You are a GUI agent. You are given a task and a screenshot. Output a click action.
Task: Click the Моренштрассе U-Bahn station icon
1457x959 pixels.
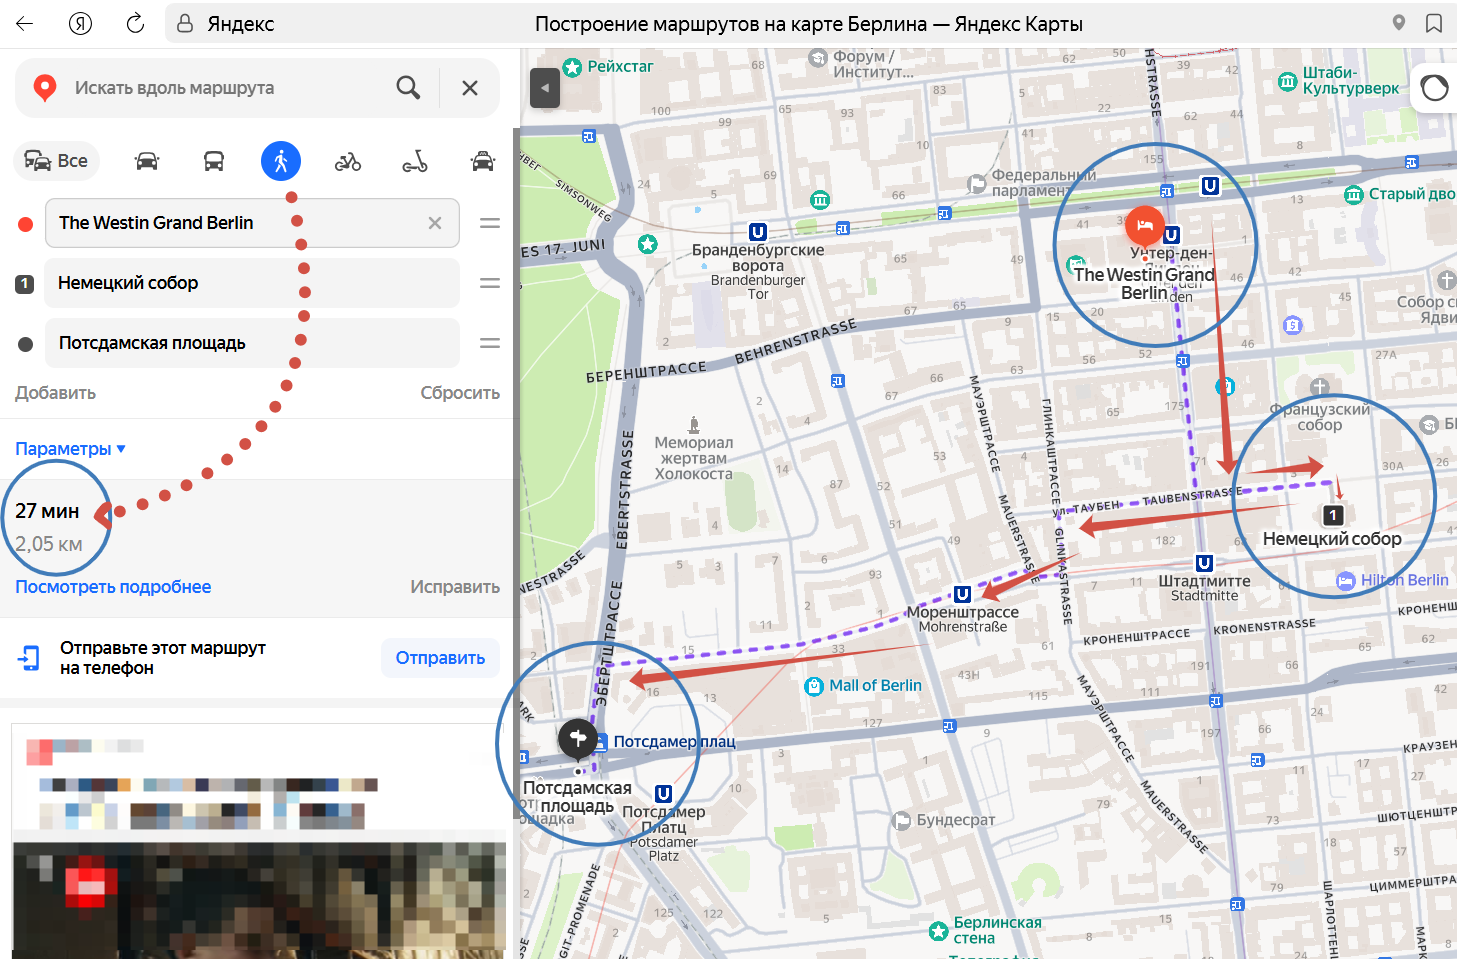coord(962,594)
